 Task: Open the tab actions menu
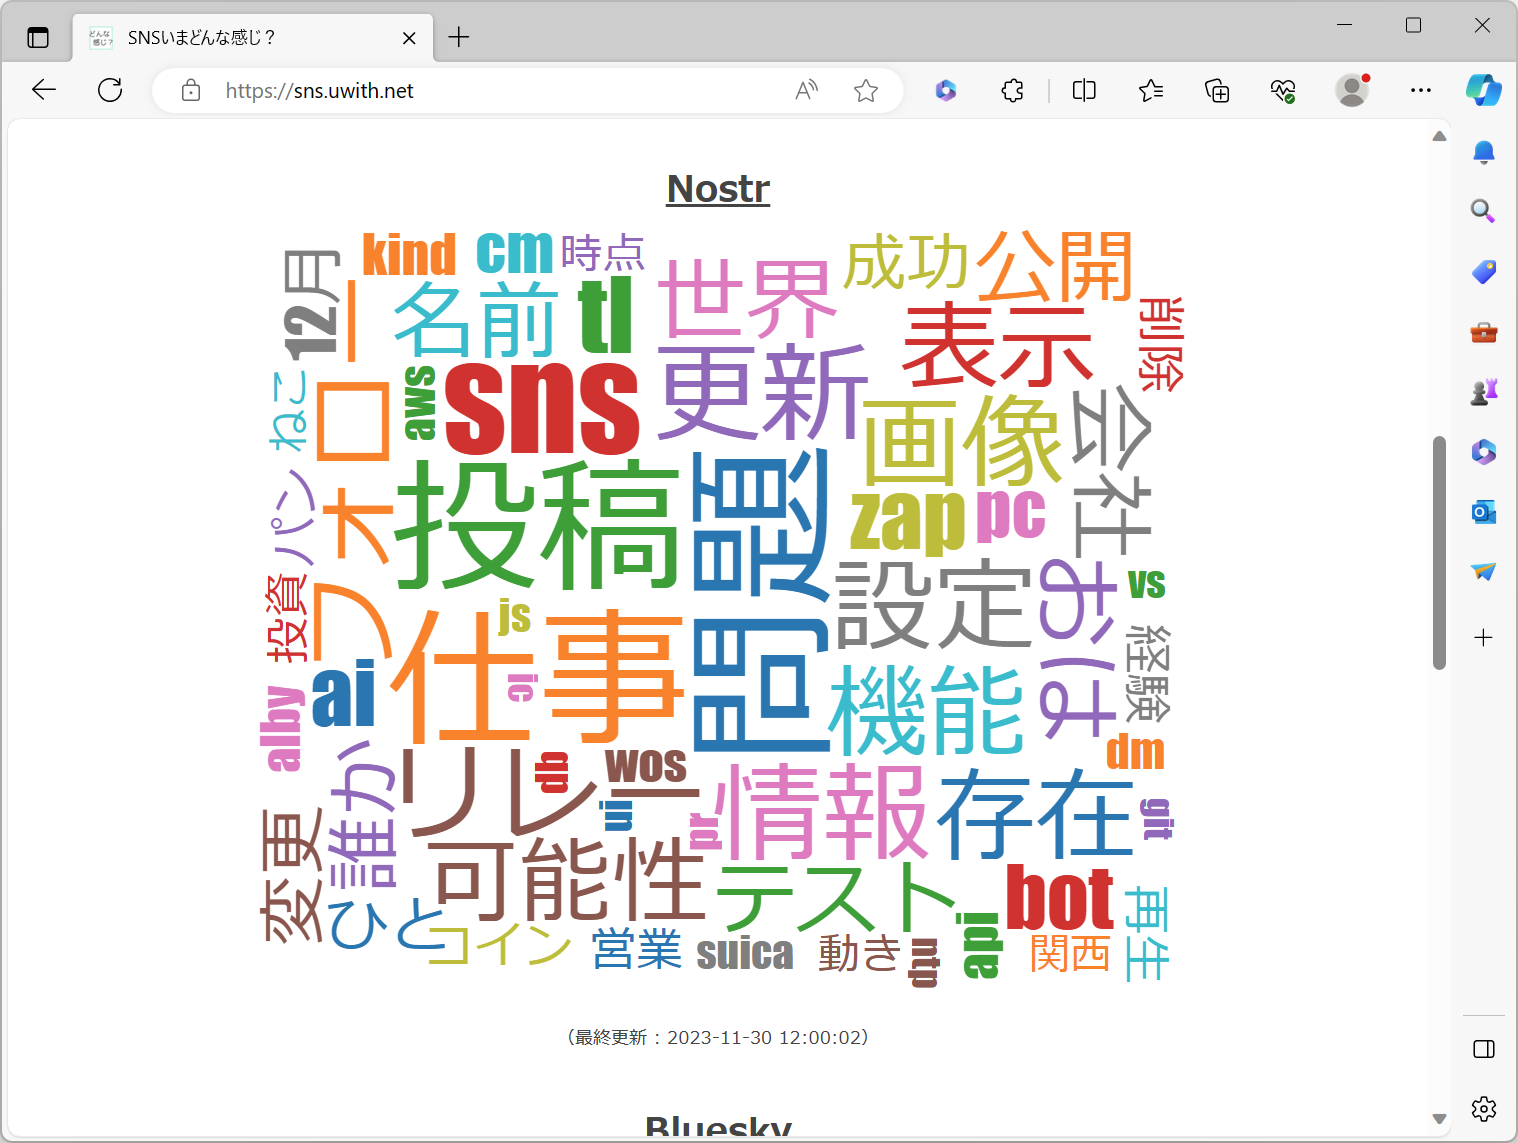pyautogui.click(x=38, y=37)
